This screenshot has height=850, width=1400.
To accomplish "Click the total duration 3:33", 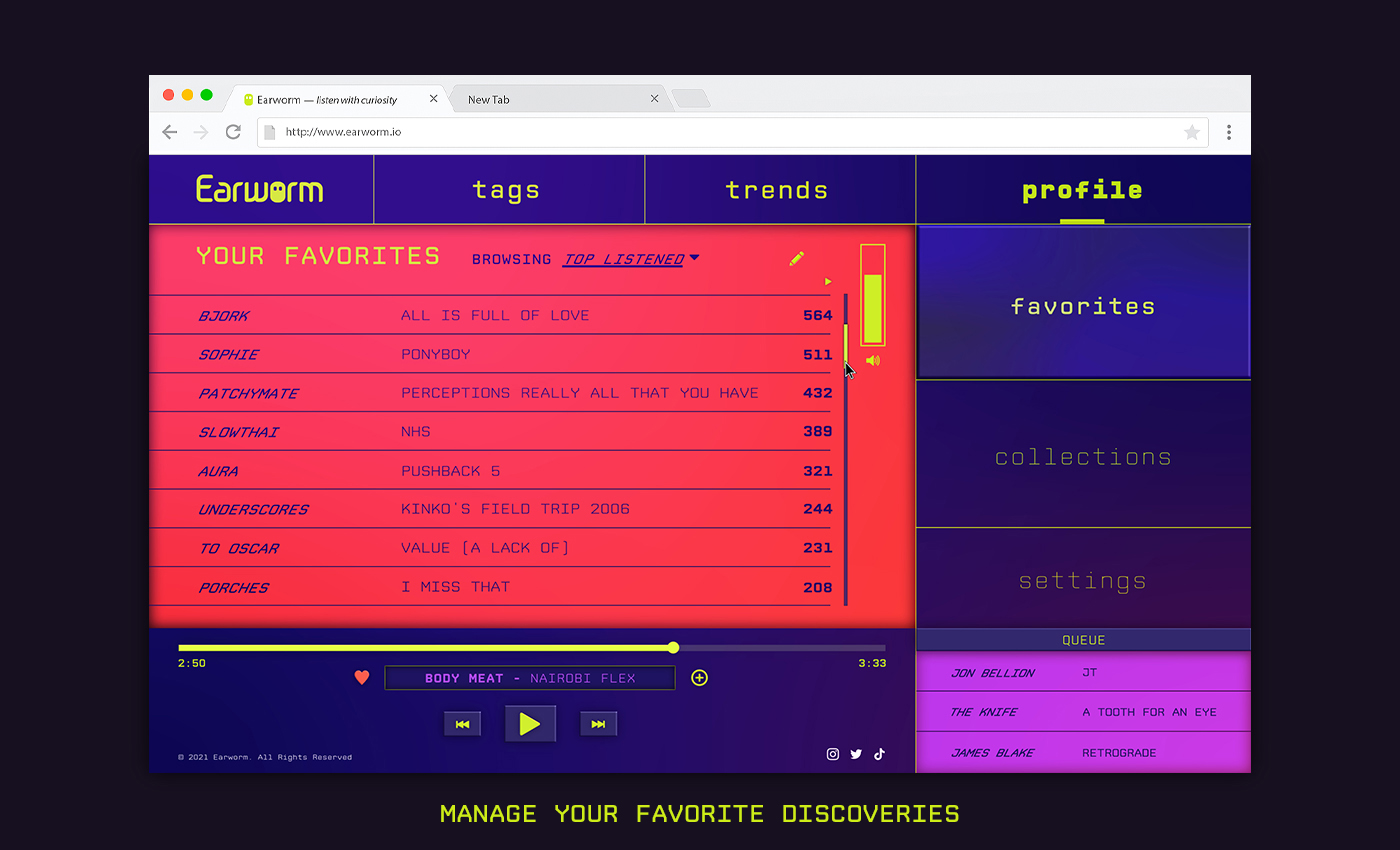I will click(872, 663).
